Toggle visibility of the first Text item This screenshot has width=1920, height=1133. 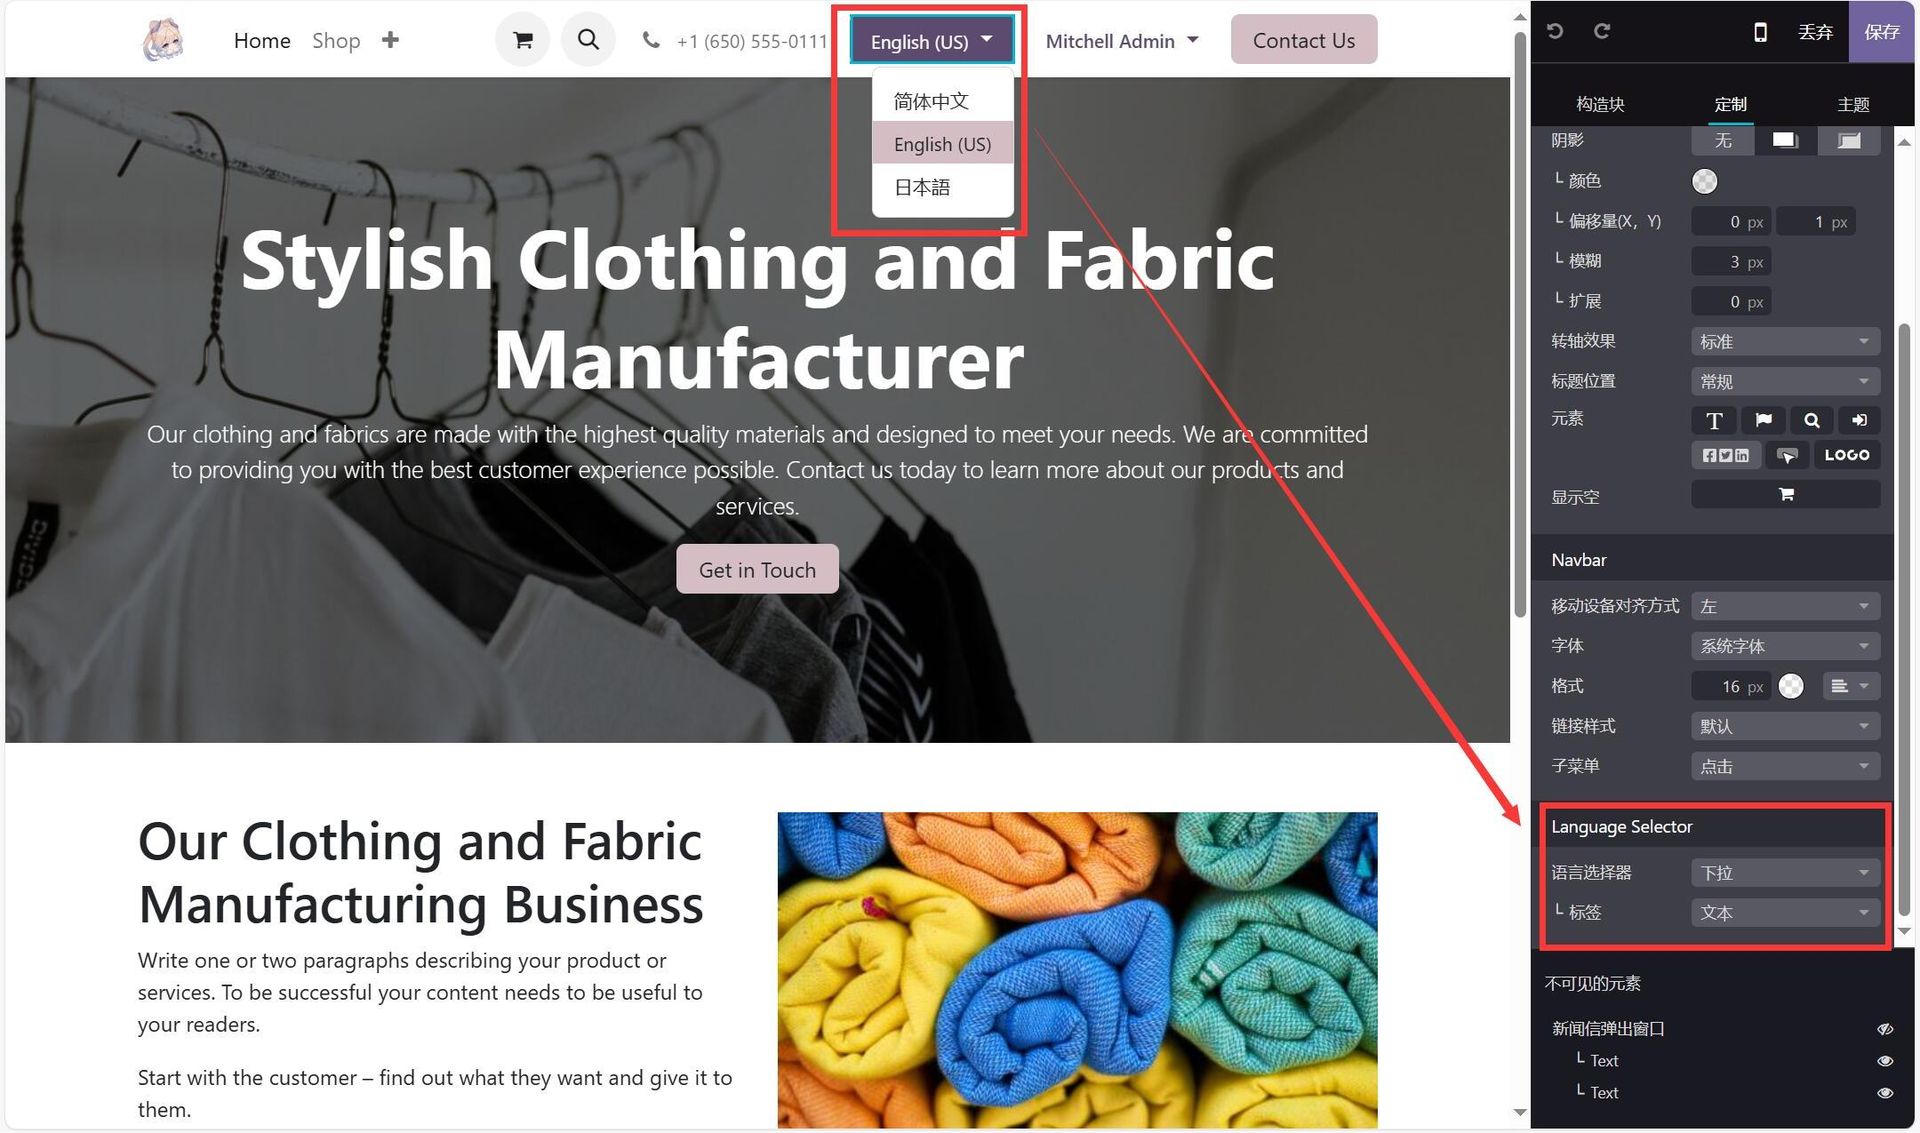coord(1884,1061)
